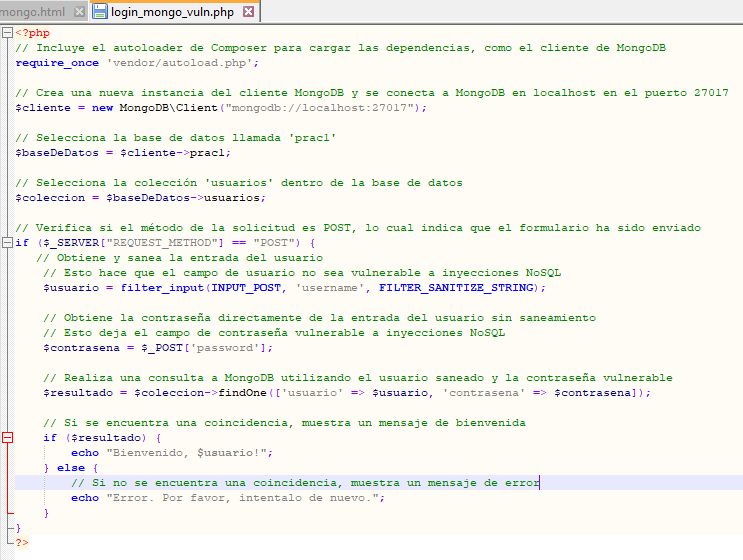The width and height of the screenshot is (743, 560).
Task: Collapse the REQUEST_METHOD if block fold marker
Action: [7, 243]
